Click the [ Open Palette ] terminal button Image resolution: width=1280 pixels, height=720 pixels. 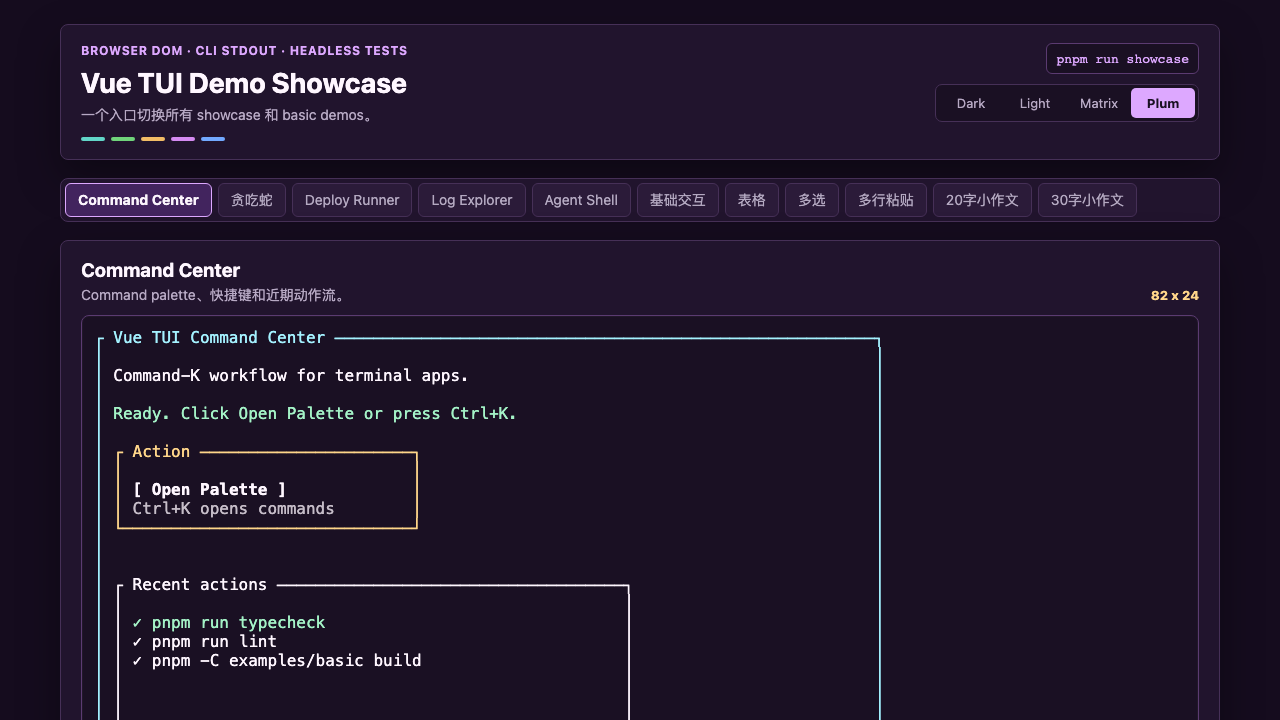210,489
